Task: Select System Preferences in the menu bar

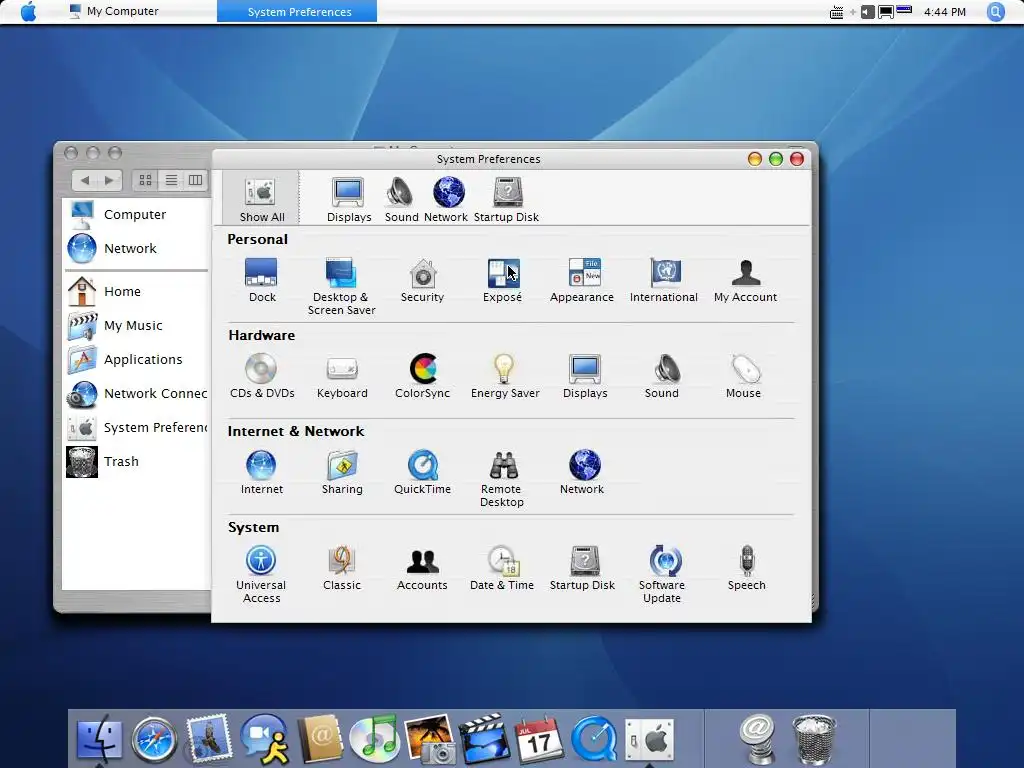Action: pyautogui.click(x=297, y=11)
